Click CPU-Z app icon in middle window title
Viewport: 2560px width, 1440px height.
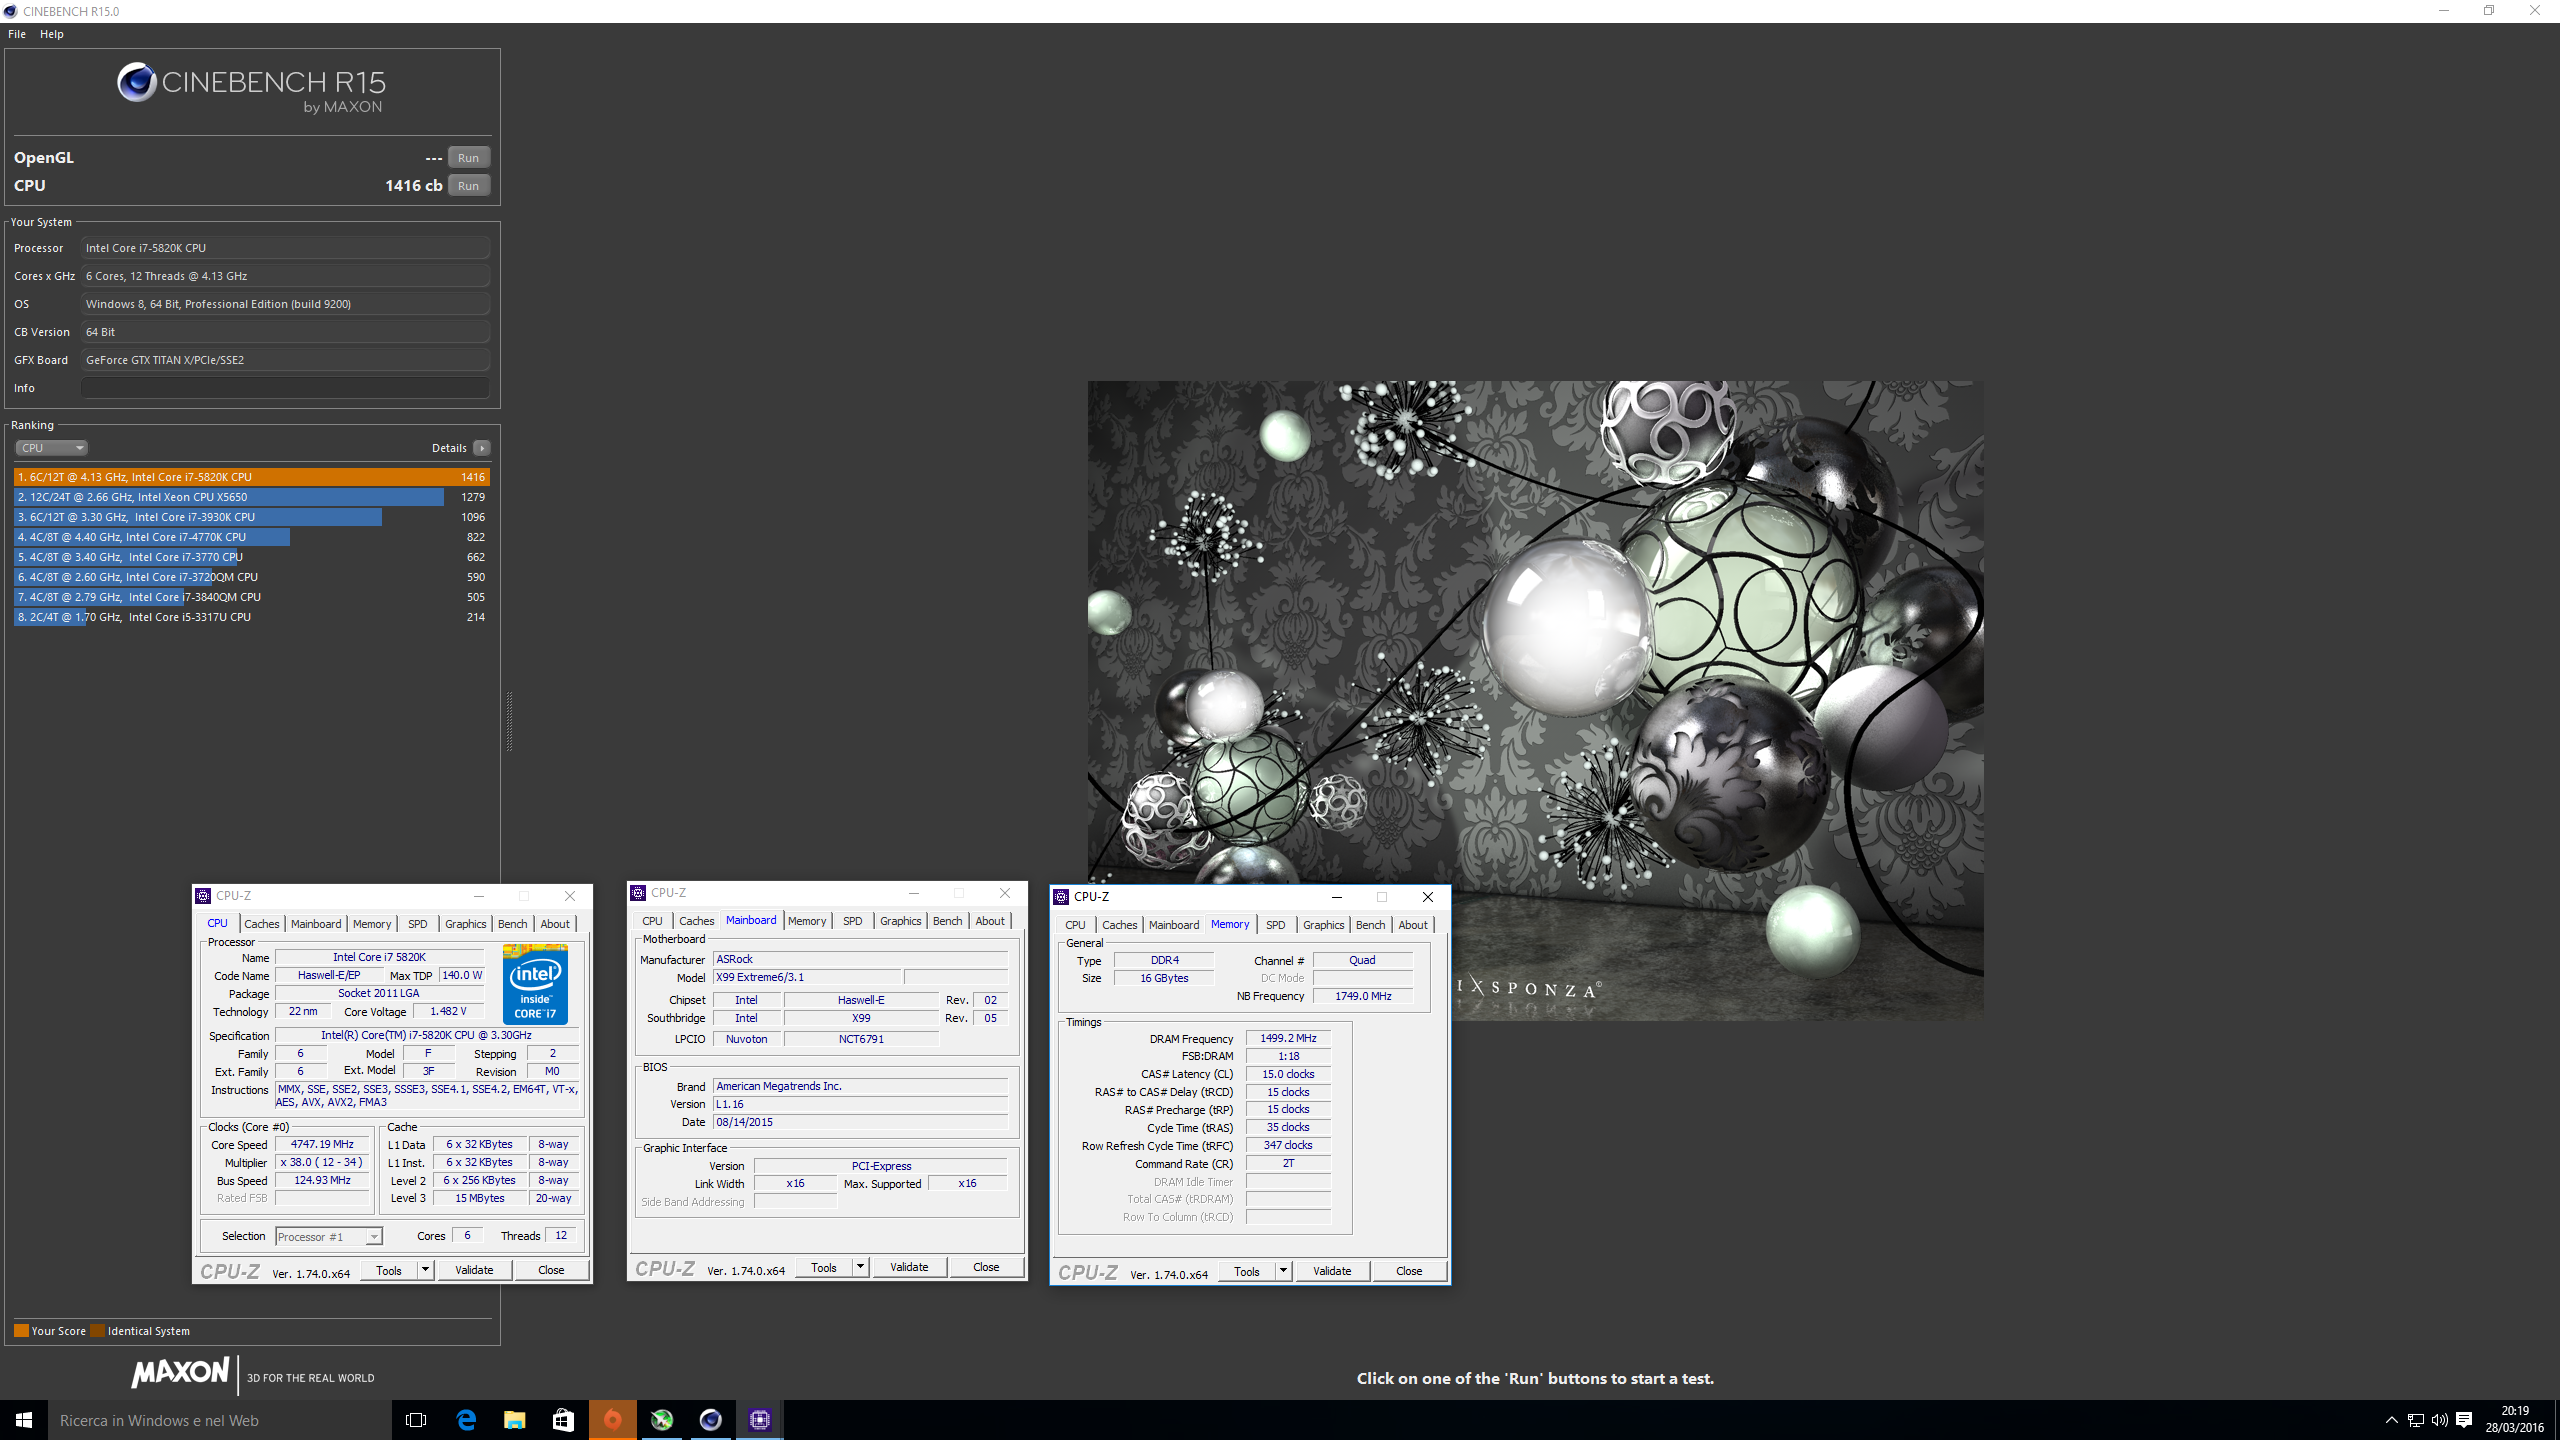click(638, 893)
